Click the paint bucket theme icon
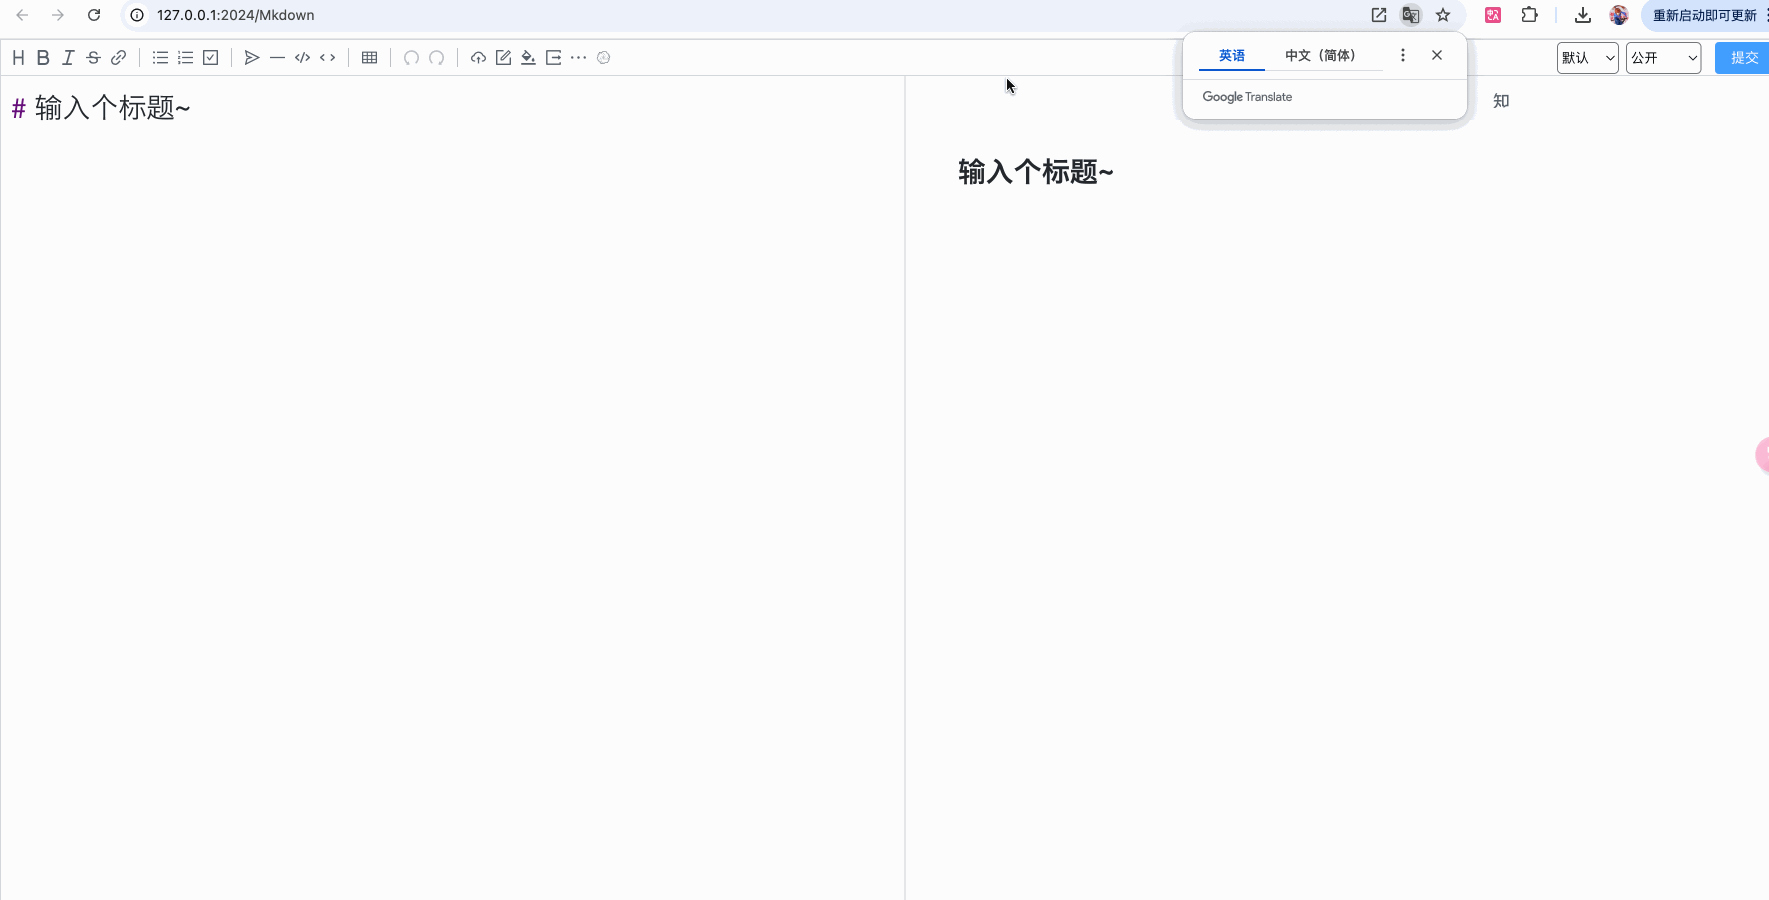The height and width of the screenshot is (900, 1769). click(x=528, y=58)
